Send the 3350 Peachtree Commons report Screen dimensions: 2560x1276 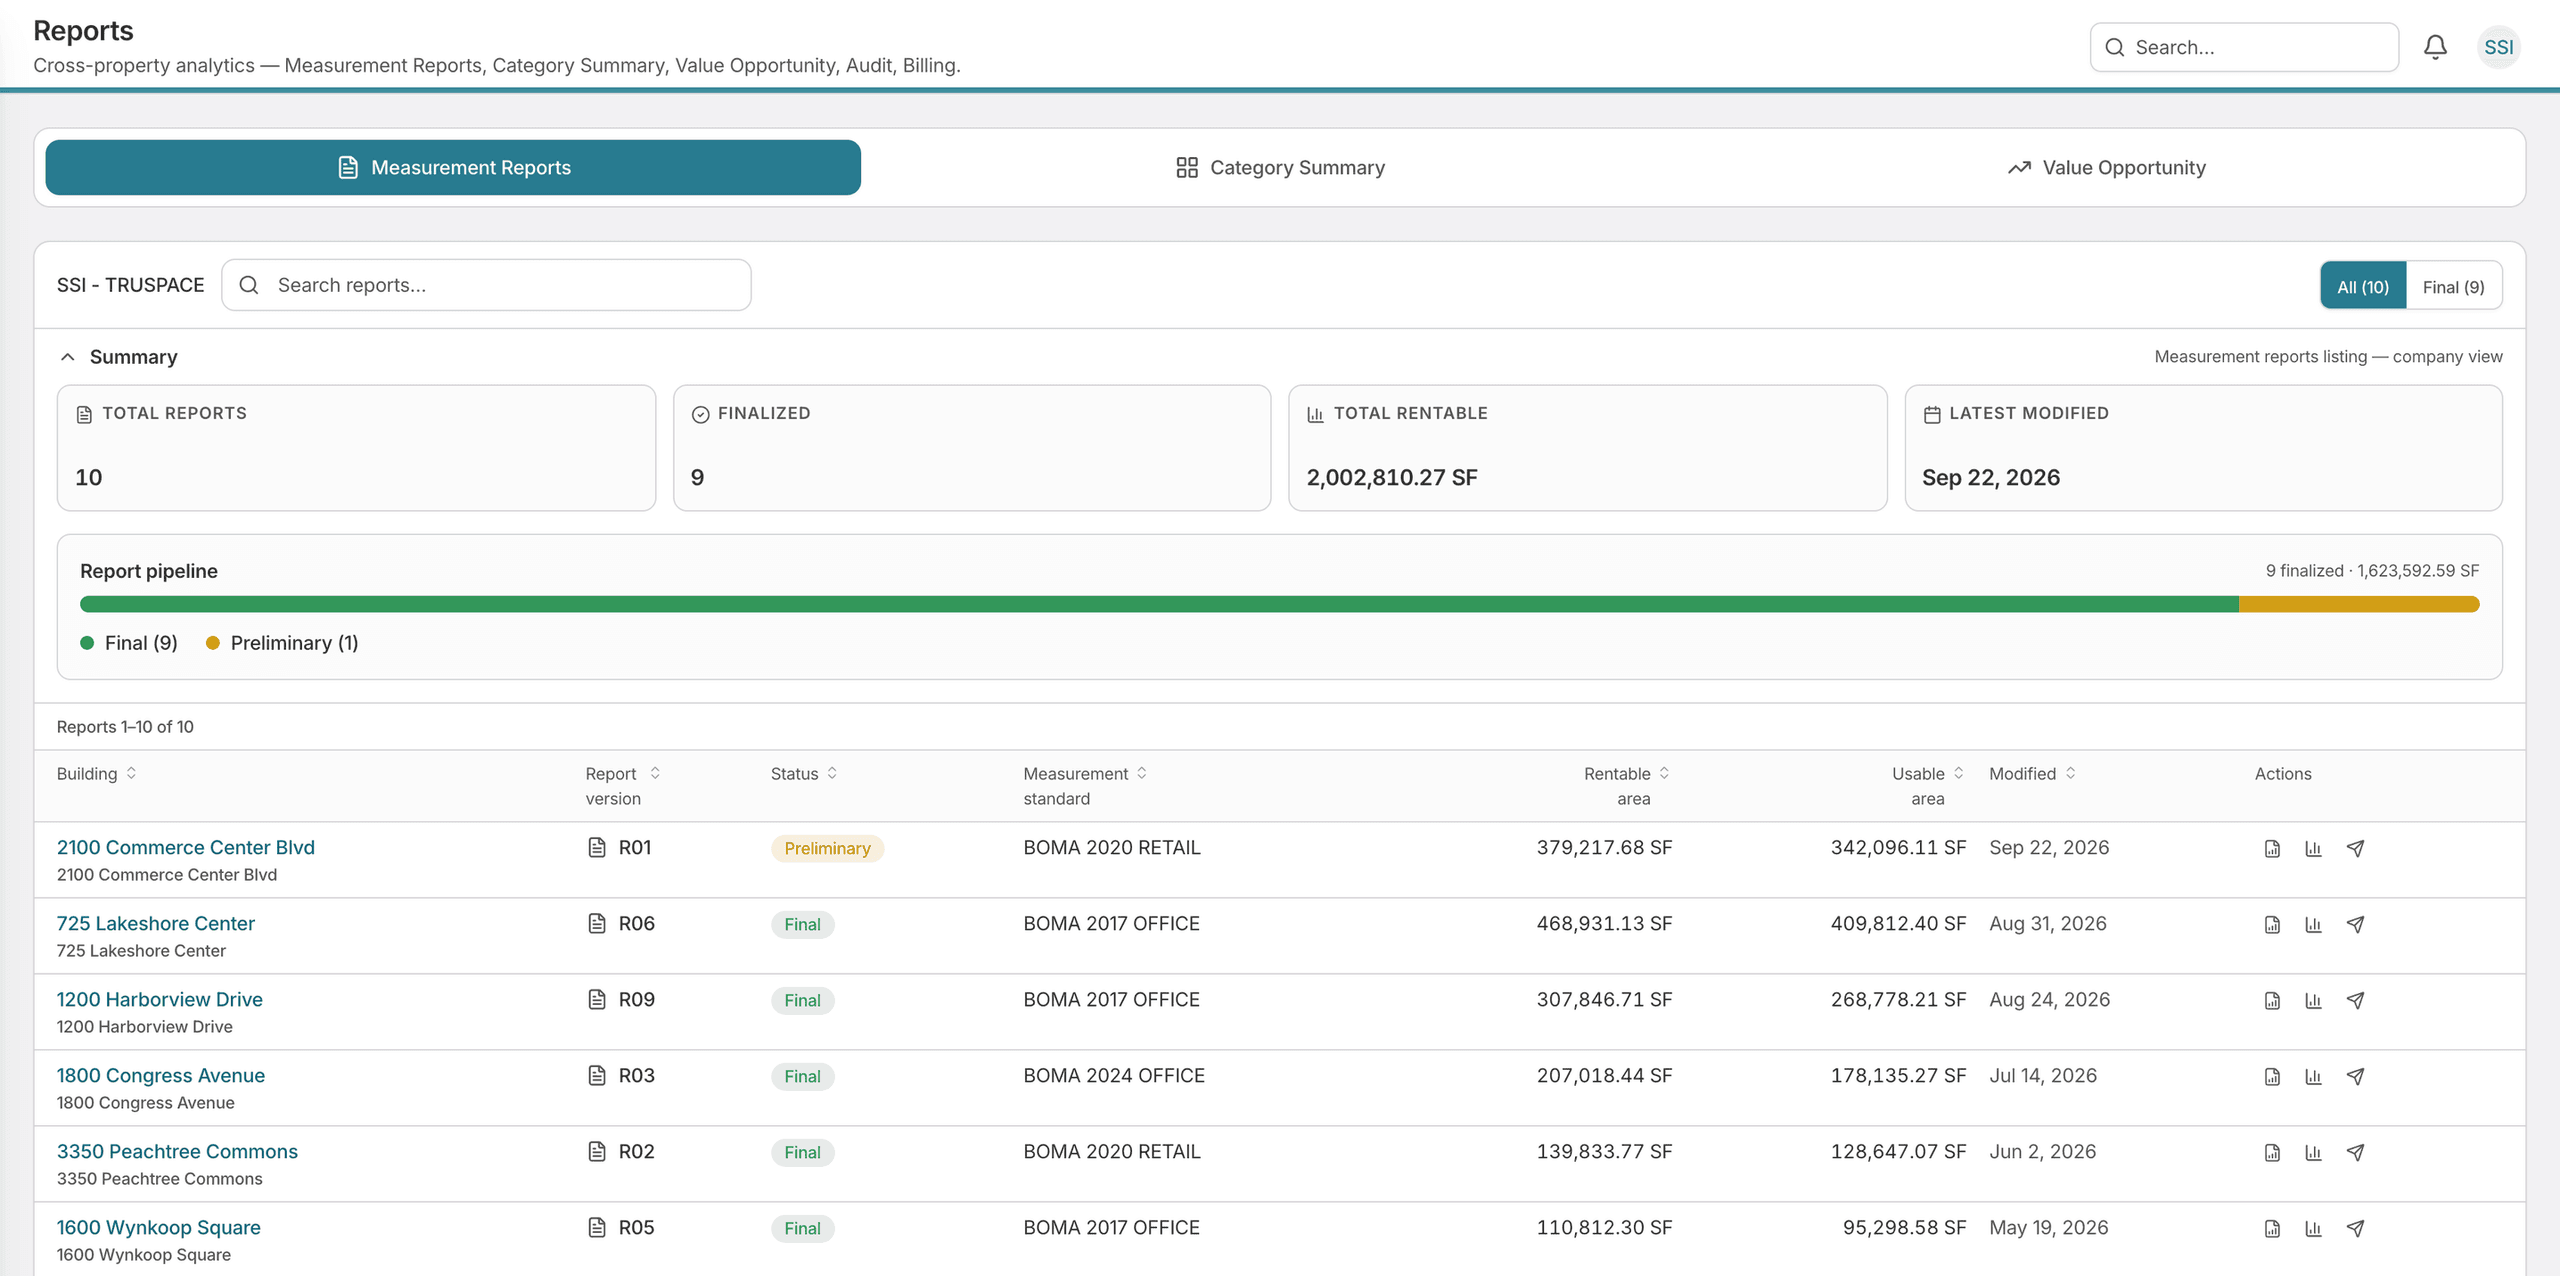[x=2355, y=1152]
